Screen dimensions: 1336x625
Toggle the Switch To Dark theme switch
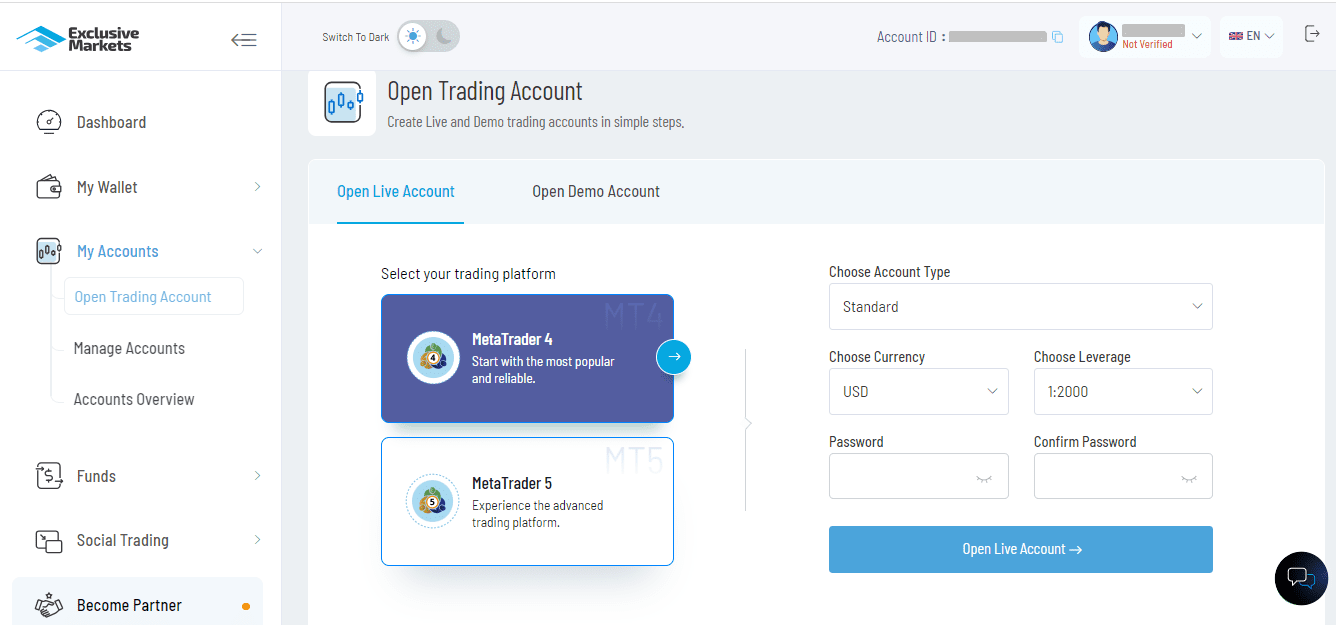click(x=428, y=37)
